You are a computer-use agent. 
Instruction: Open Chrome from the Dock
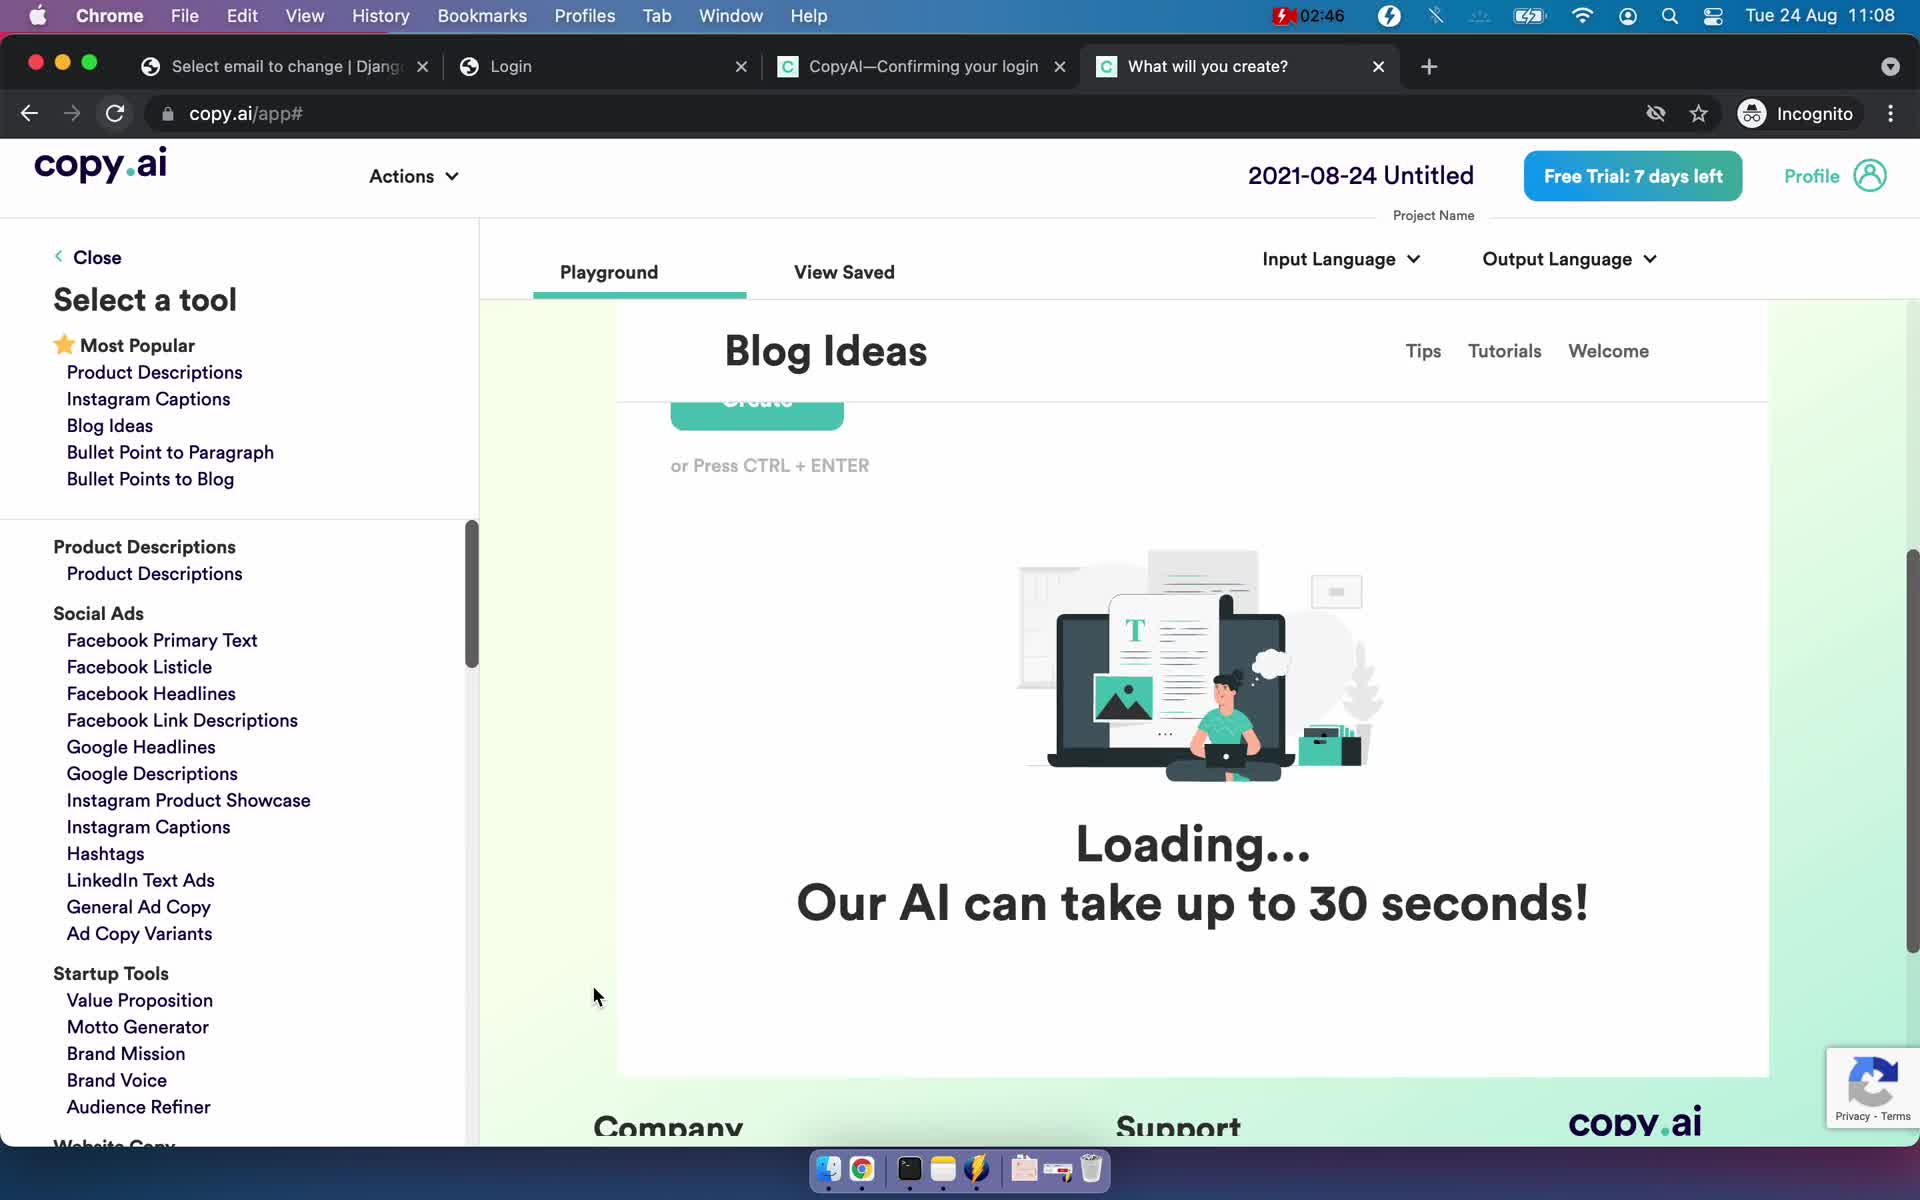pos(862,1169)
